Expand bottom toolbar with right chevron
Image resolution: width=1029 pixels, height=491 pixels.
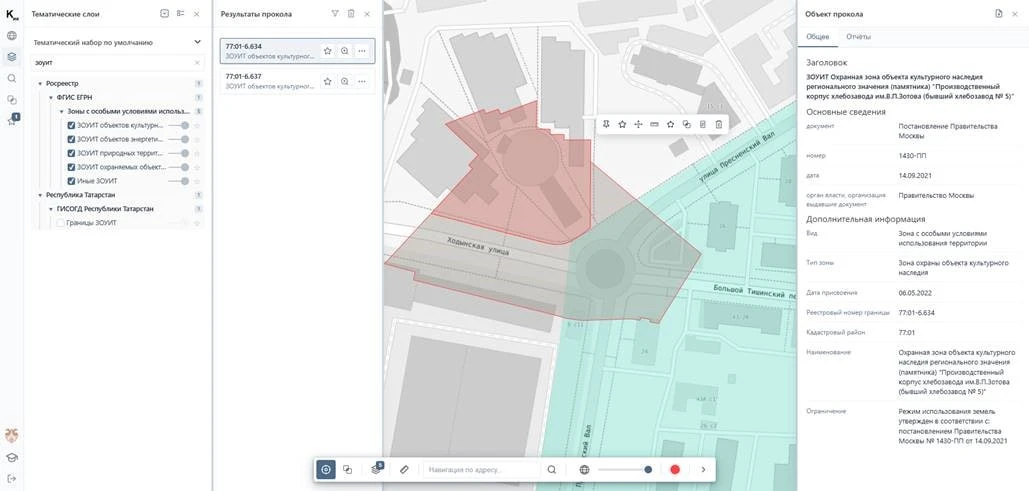(703, 469)
